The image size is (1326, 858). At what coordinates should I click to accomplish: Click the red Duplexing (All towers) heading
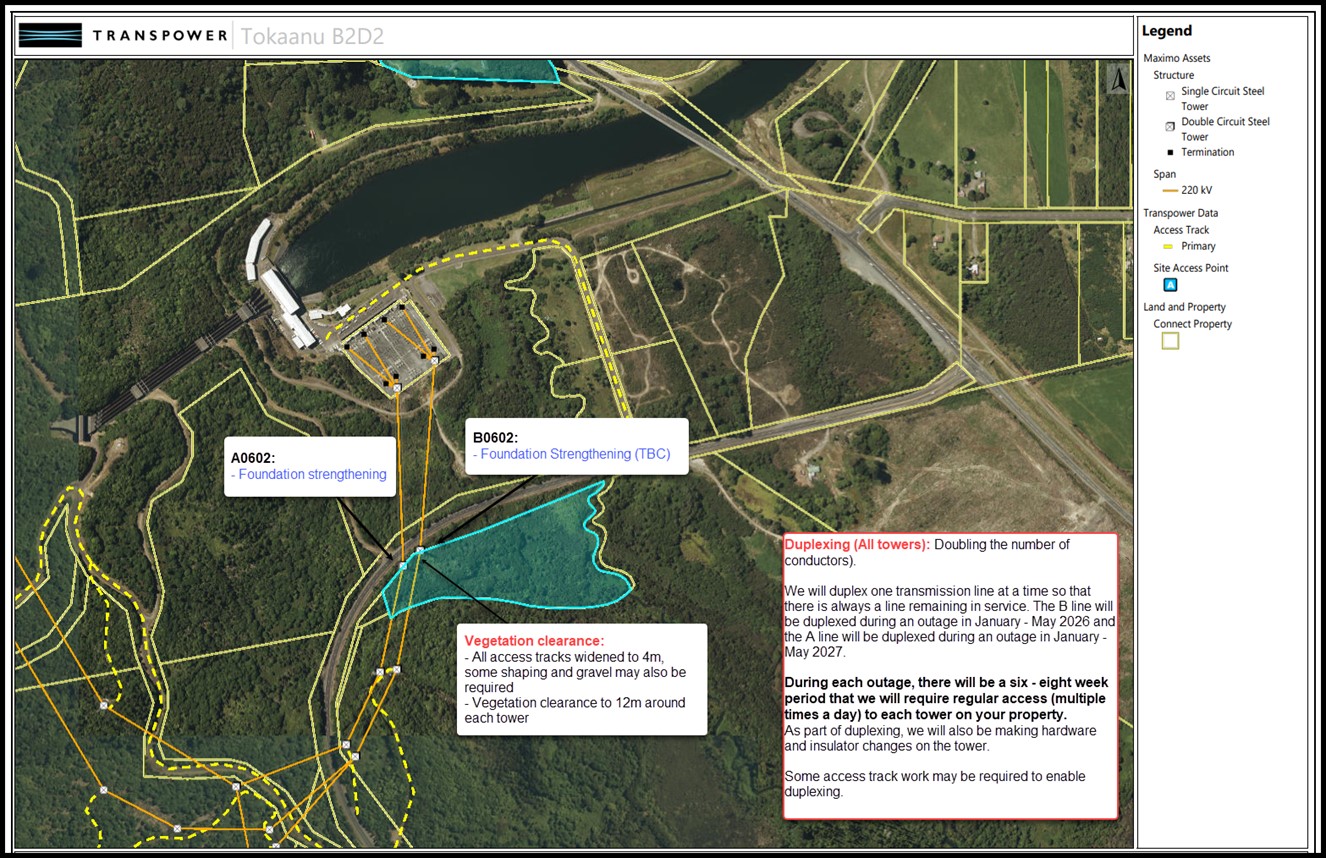tap(857, 544)
